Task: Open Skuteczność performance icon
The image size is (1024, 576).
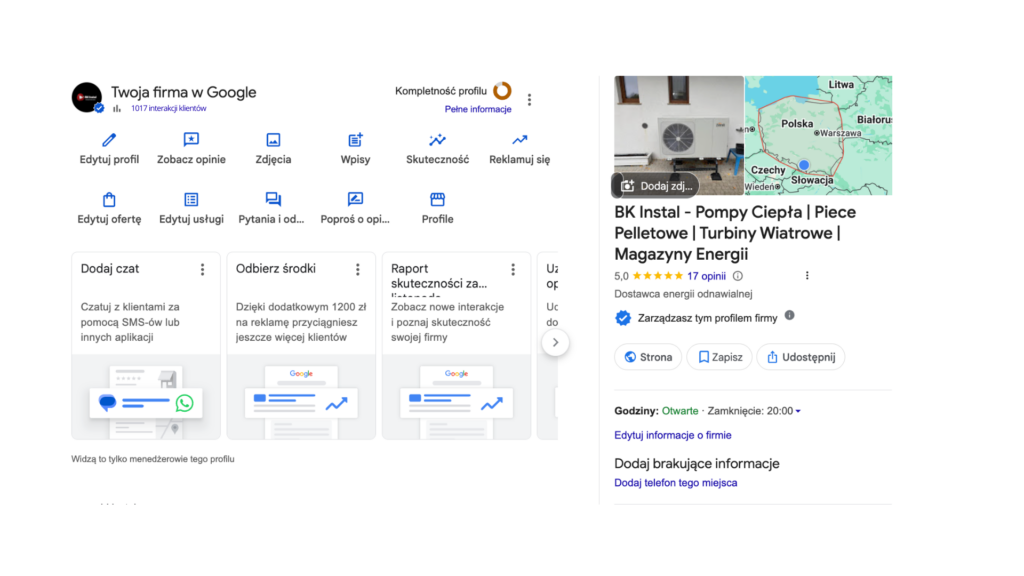Action: coord(437,140)
